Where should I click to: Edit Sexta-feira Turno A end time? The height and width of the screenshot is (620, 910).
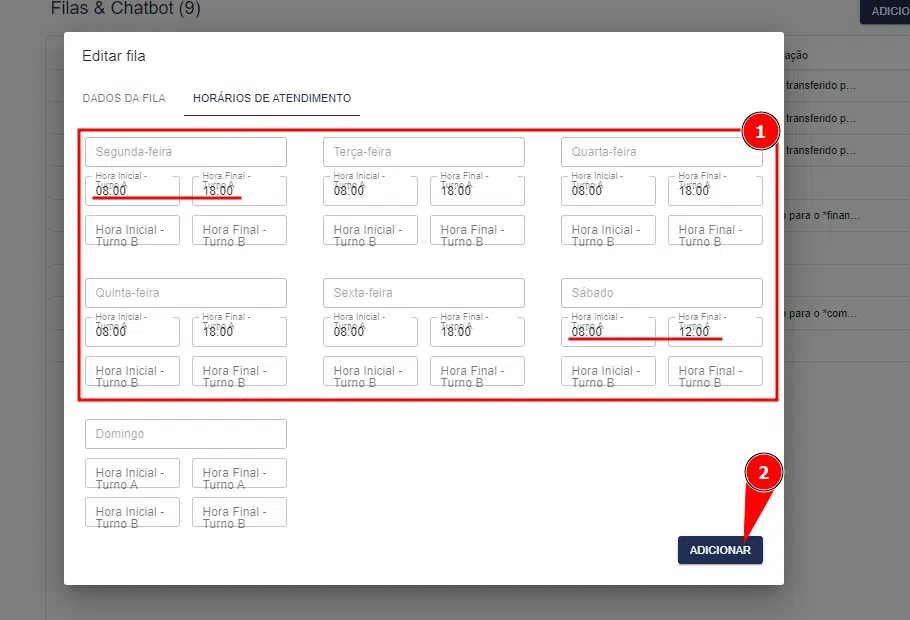click(477, 331)
